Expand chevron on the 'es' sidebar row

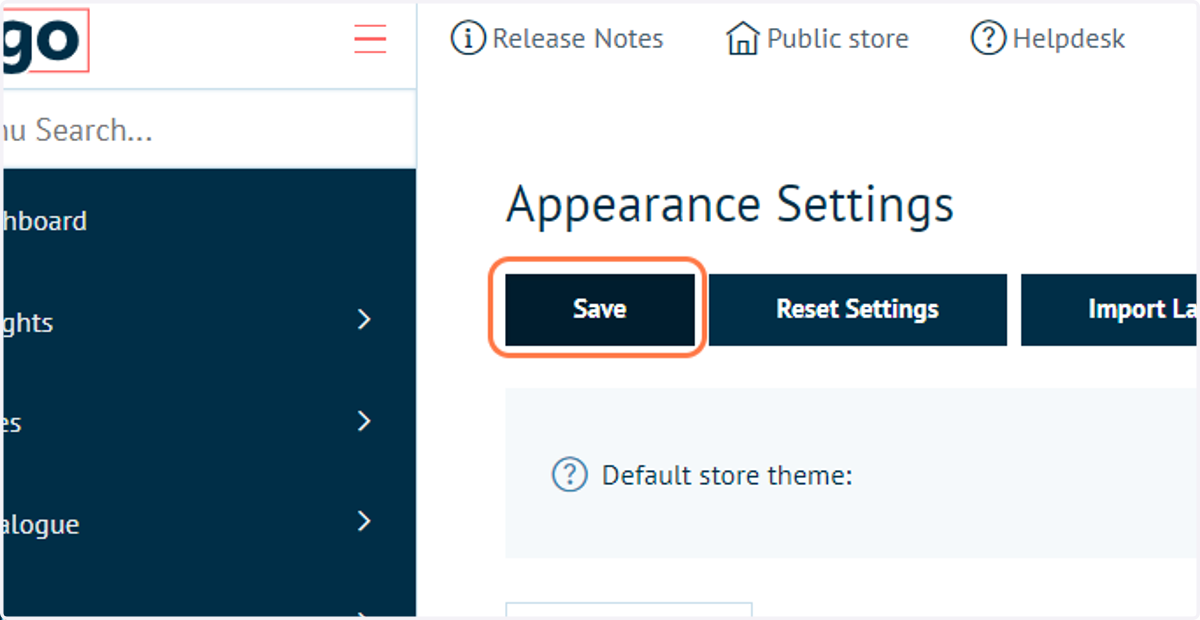365,421
